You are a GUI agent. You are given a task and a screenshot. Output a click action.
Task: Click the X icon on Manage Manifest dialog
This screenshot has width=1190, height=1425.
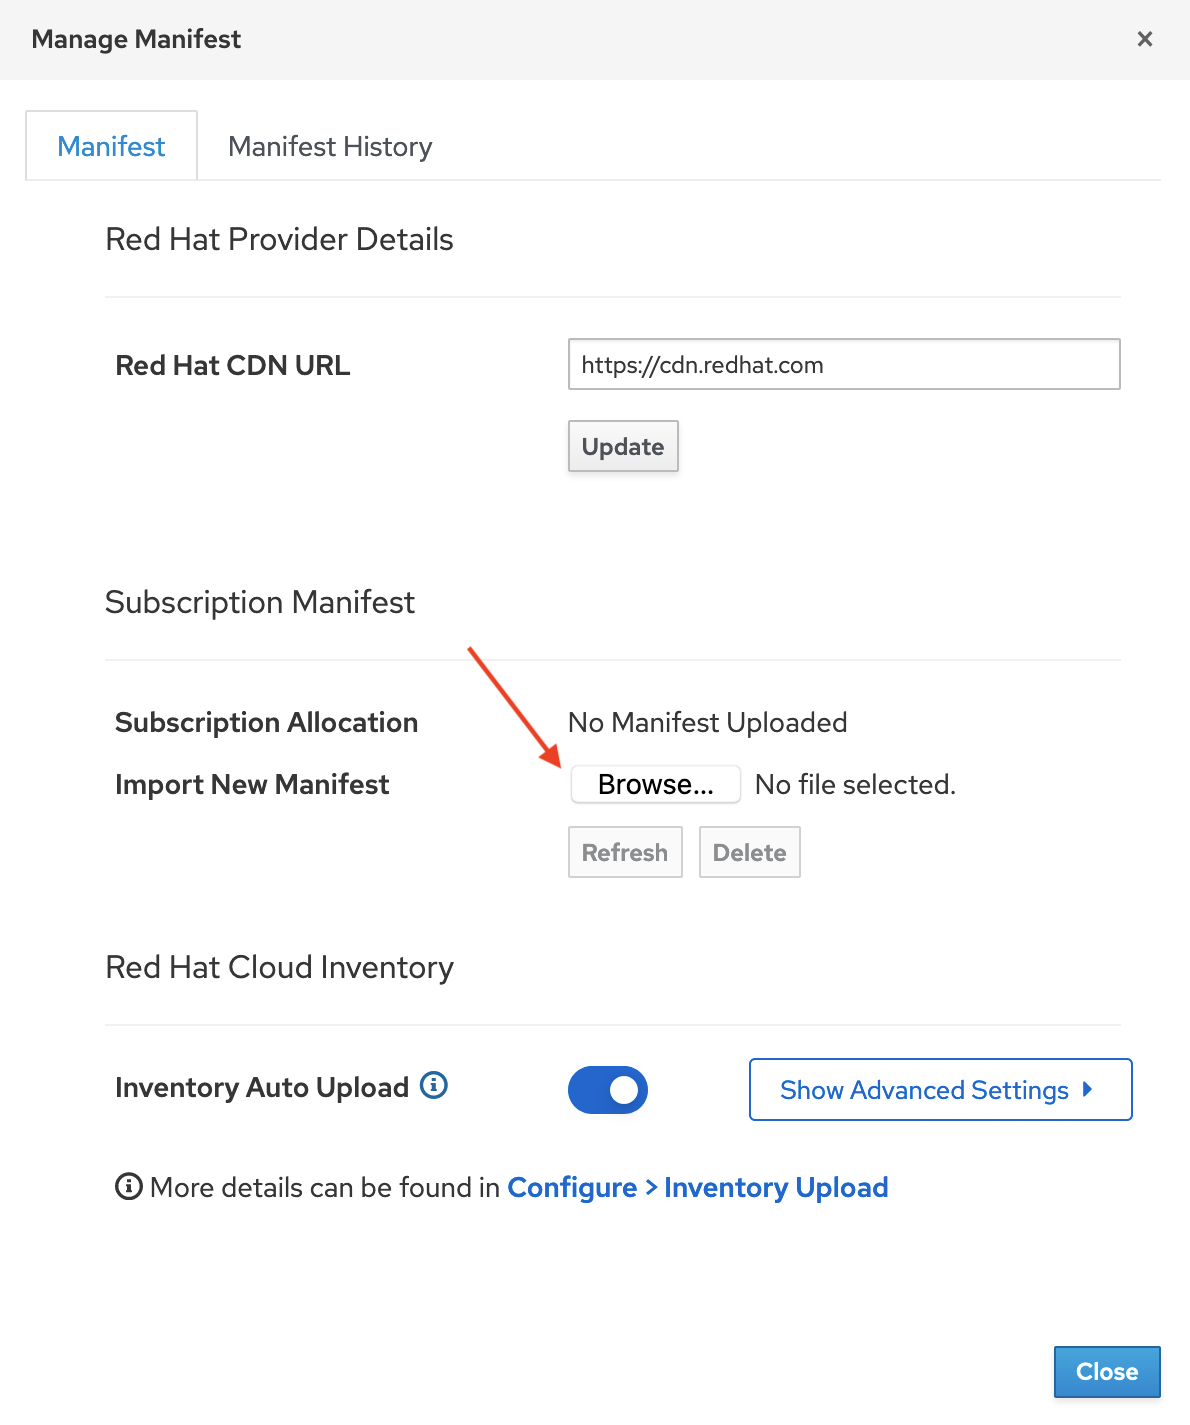[1144, 39]
